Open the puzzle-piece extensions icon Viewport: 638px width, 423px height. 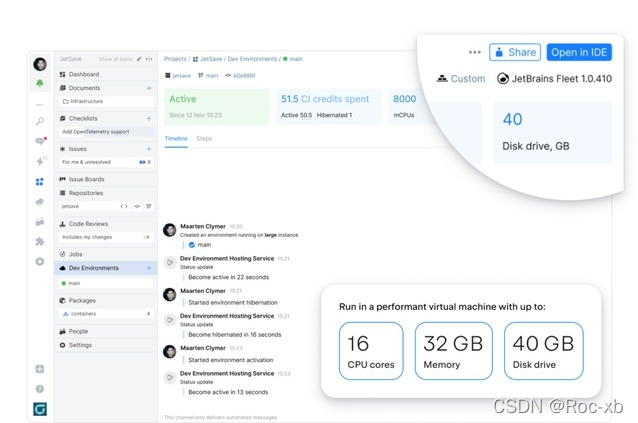tap(39, 242)
